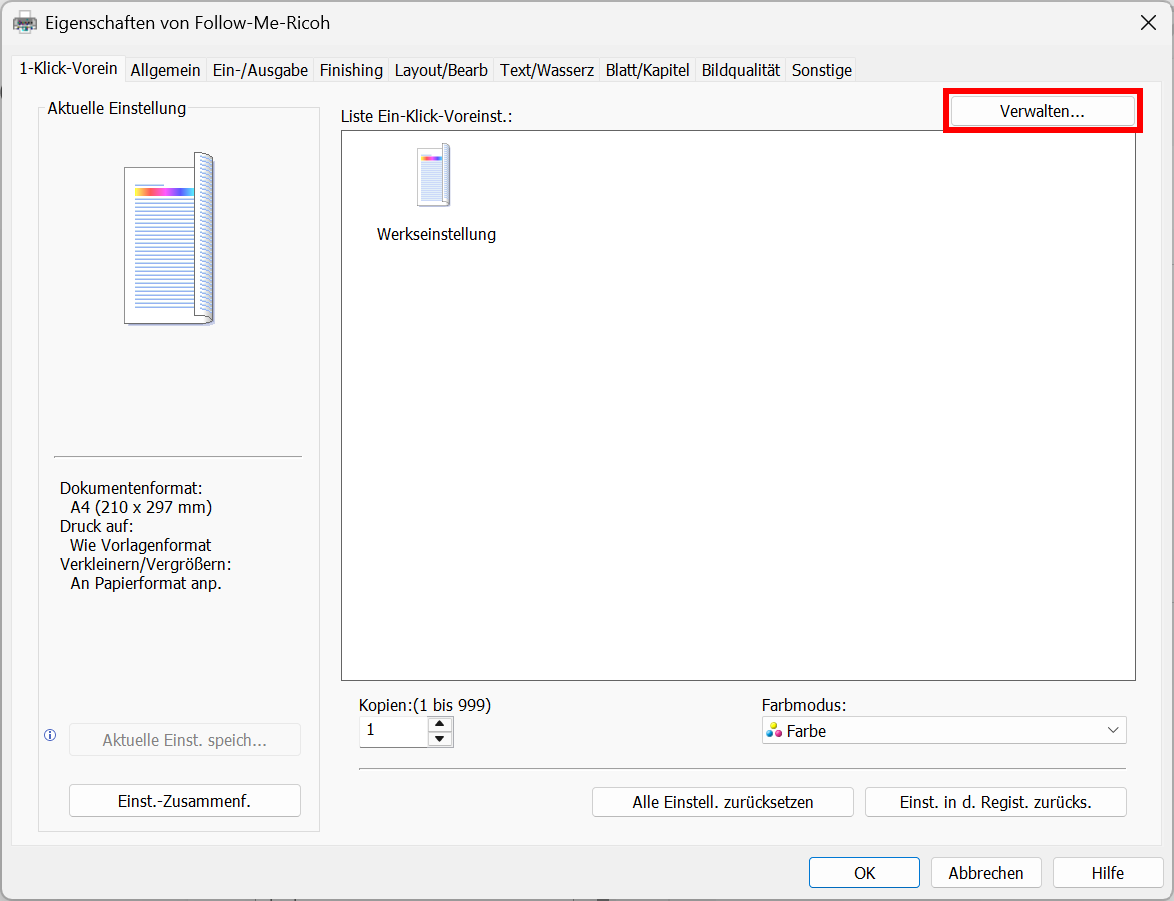Viewport: 1174px width, 901px height.
Task: Select the Werkseinstellung preset icon
Action: pyautogui.click(x=434, y=176)
